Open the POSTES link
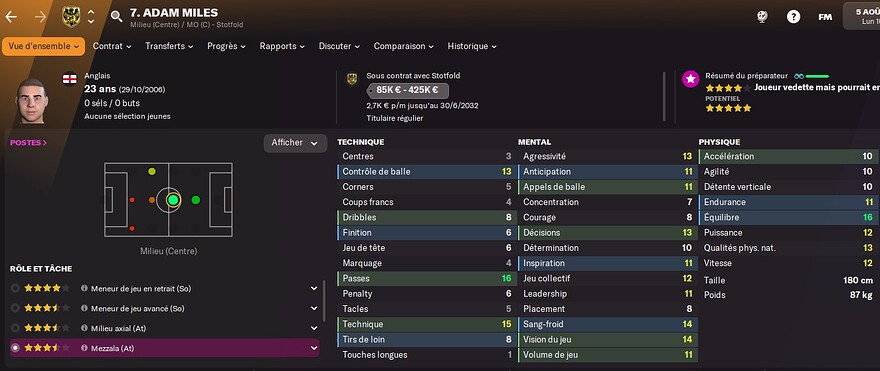 click(x=28, y=143)
